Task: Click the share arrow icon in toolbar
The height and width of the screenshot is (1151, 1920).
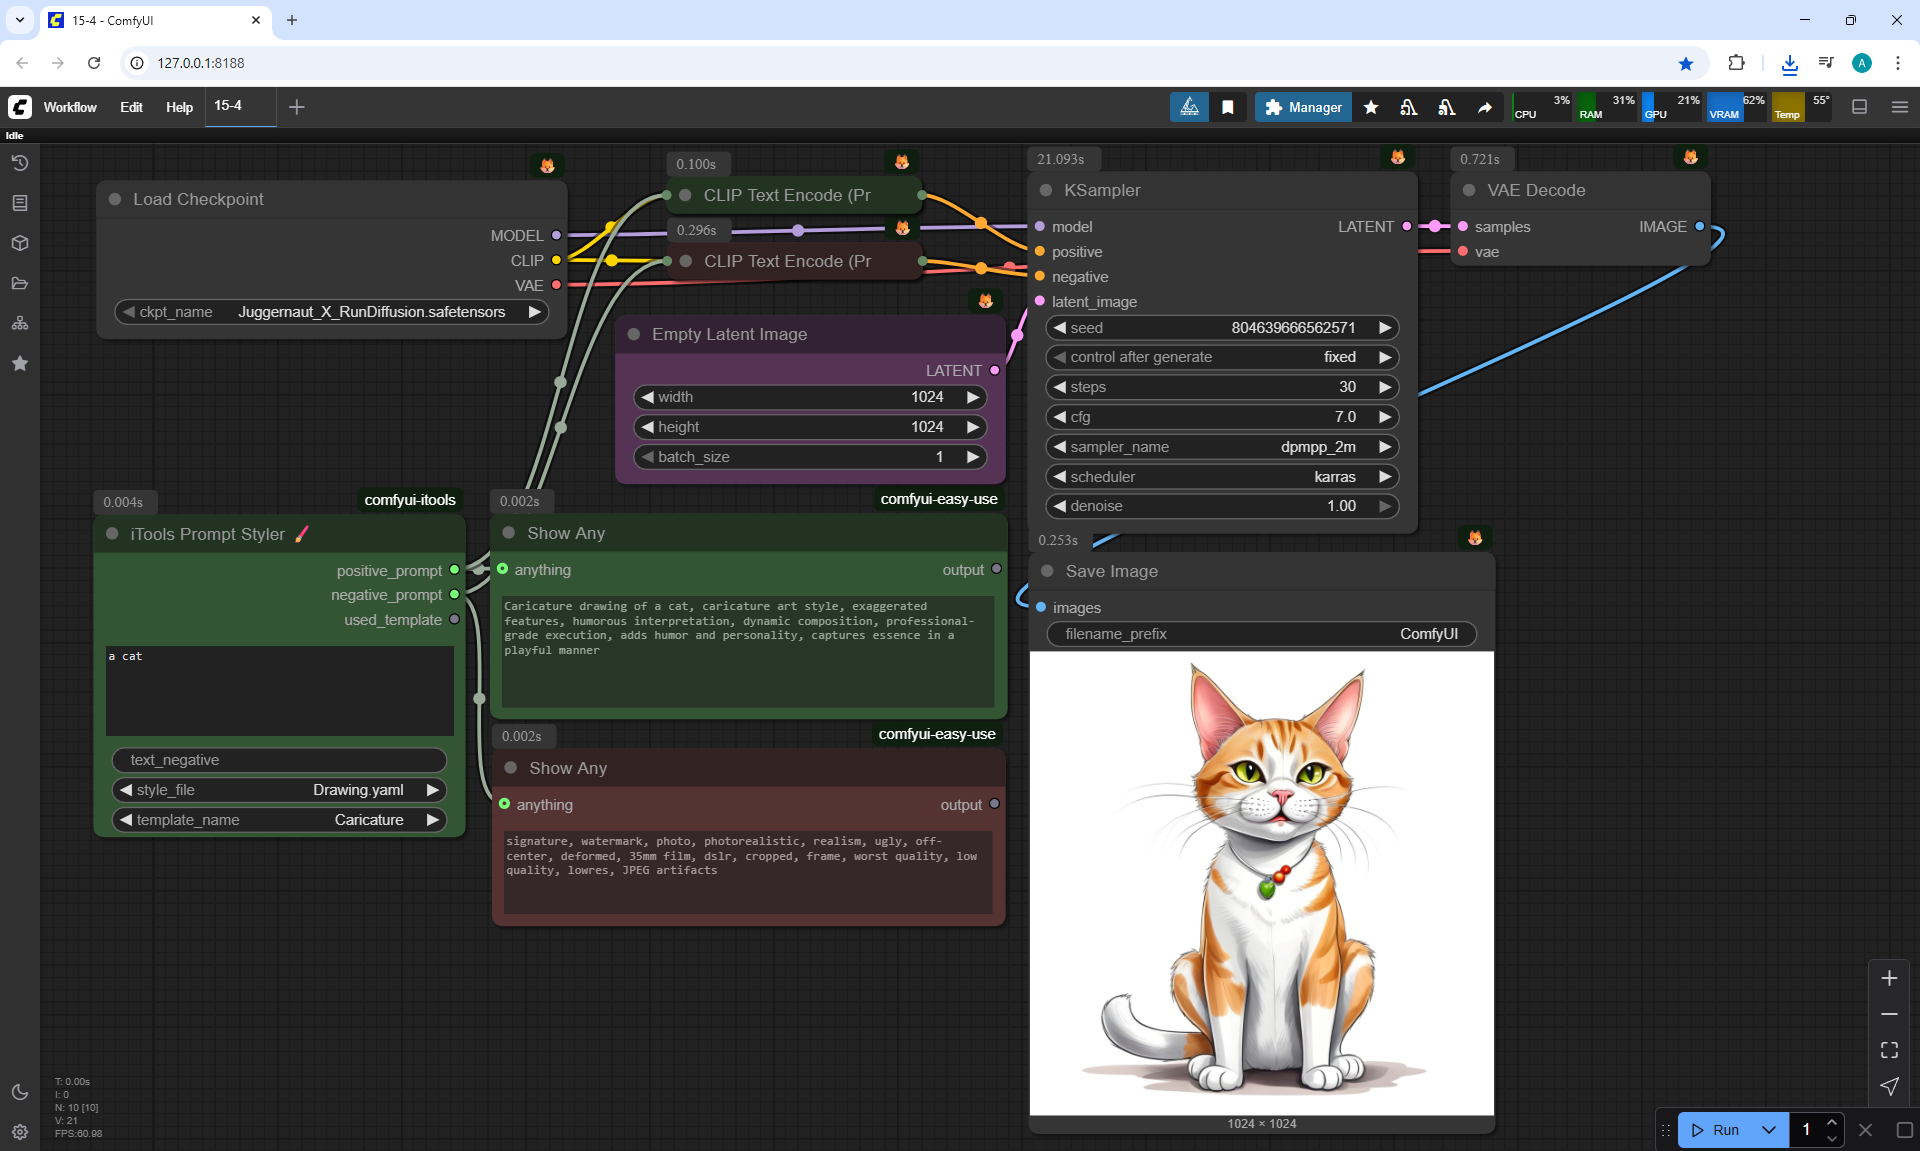Action: pyautogui.click(x=1485, y=107)
